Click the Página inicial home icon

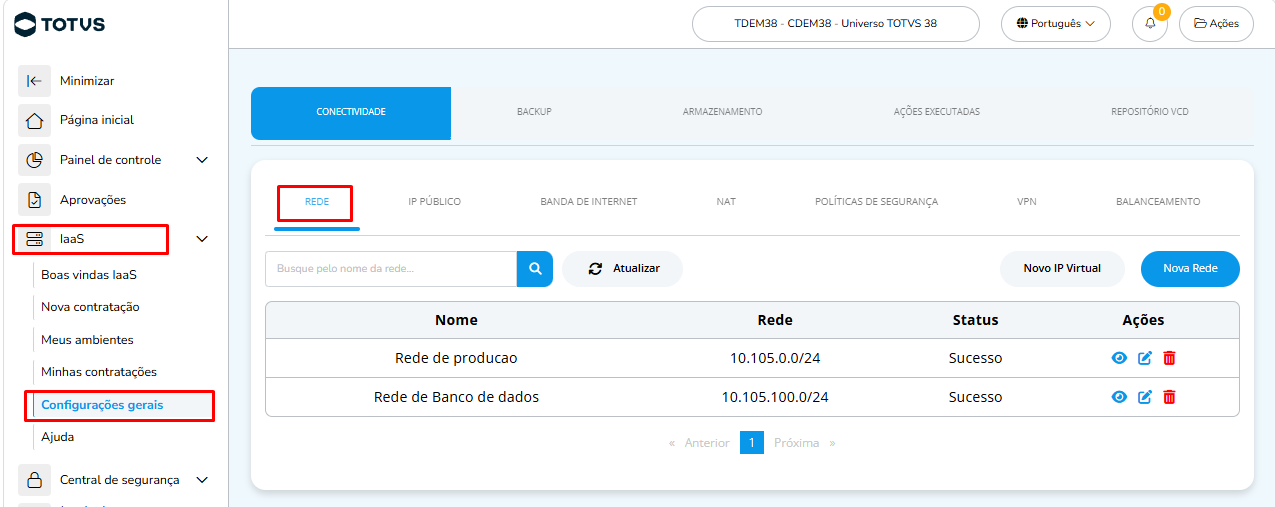pyautogui.click(x=34, y=120)
